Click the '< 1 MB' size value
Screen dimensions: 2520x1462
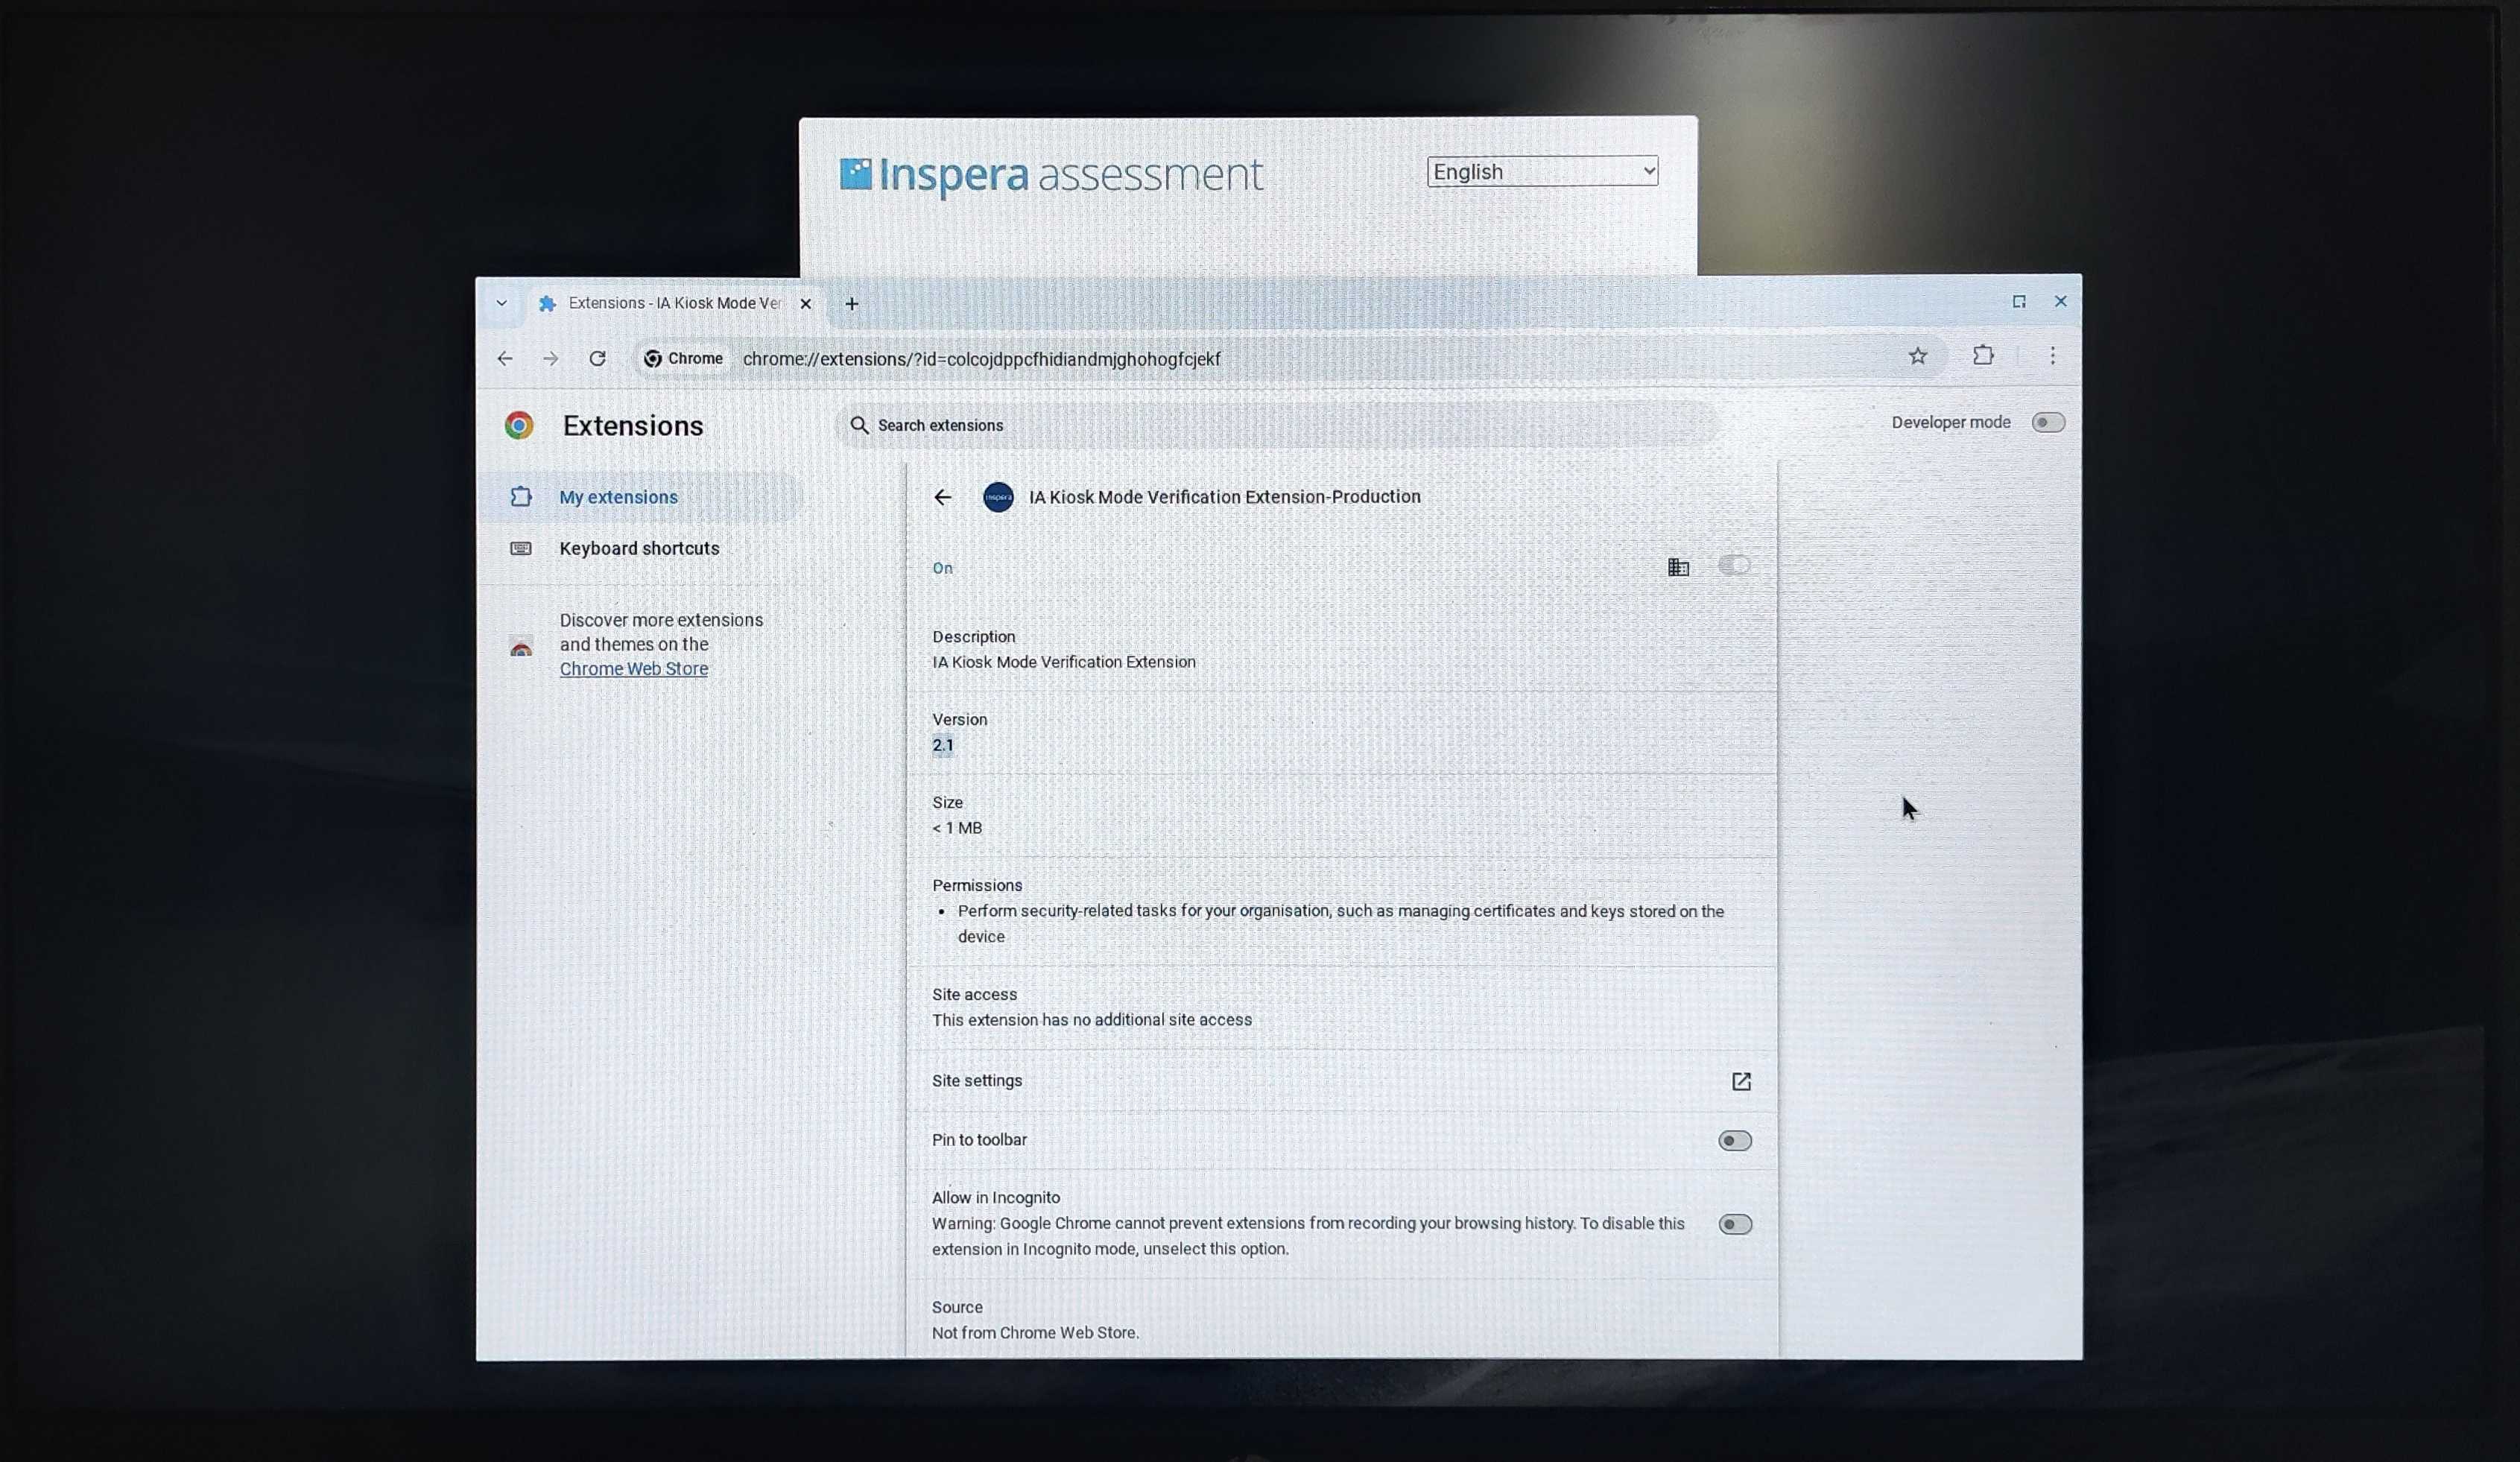pos(957,828)
